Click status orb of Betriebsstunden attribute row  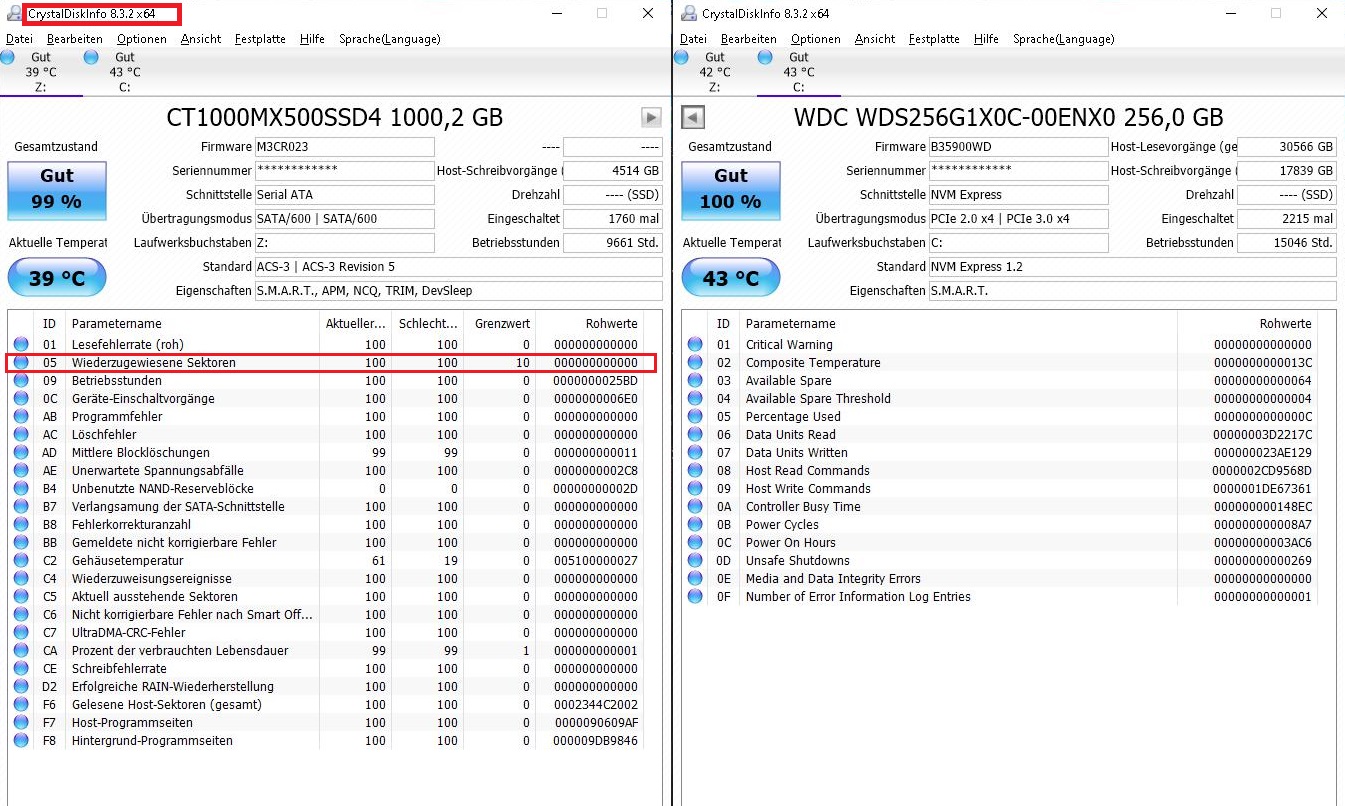[x=21, y=381]
